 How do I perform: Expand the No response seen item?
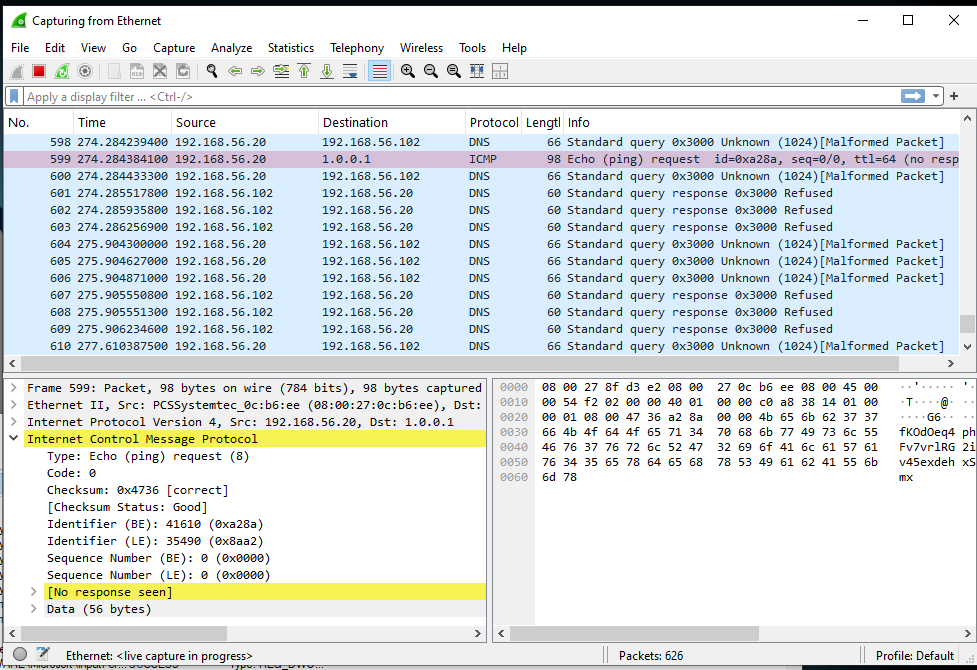tap(34, 592)
